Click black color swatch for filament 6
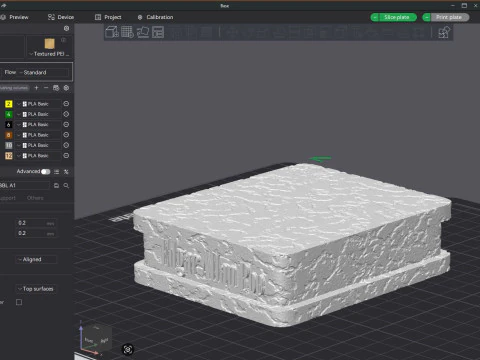 [x=9, y=125]
